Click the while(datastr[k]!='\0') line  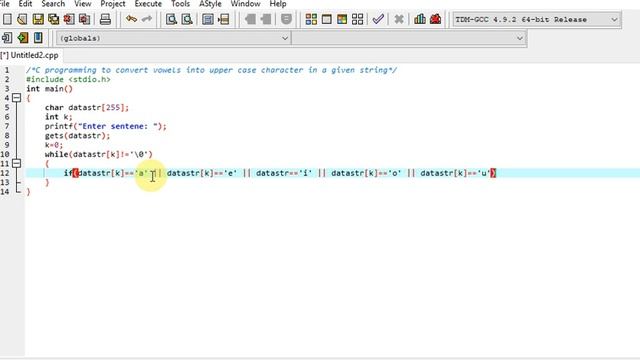click(99, 155)
